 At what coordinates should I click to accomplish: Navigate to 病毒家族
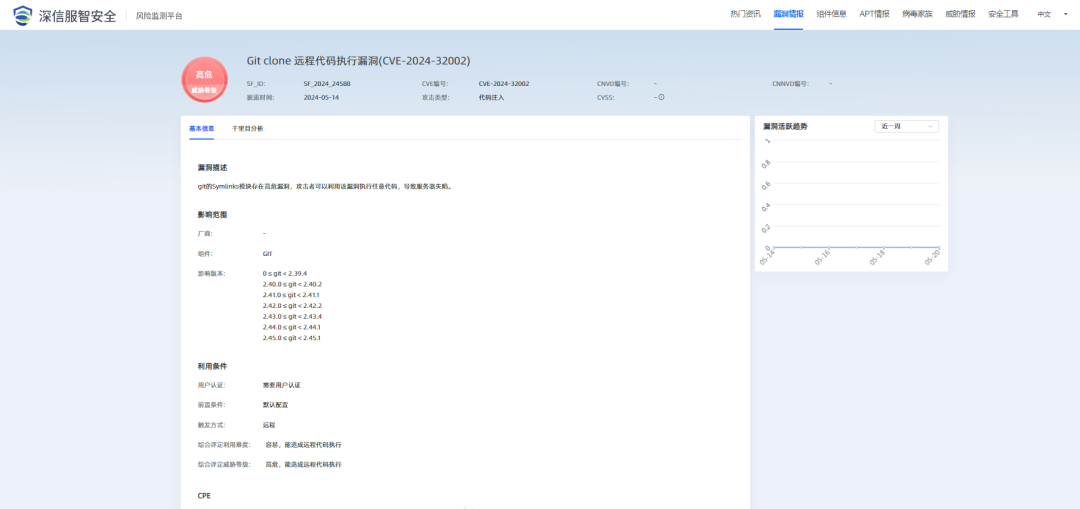click(x=917, y=14)
